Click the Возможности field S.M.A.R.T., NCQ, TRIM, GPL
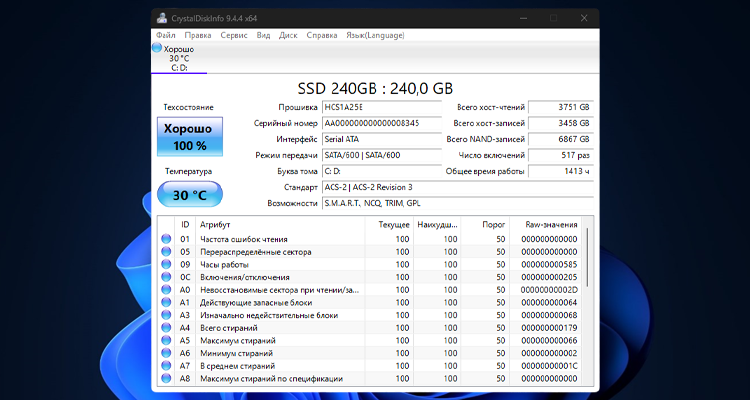The image size is (750, 400). coord(458,203)
